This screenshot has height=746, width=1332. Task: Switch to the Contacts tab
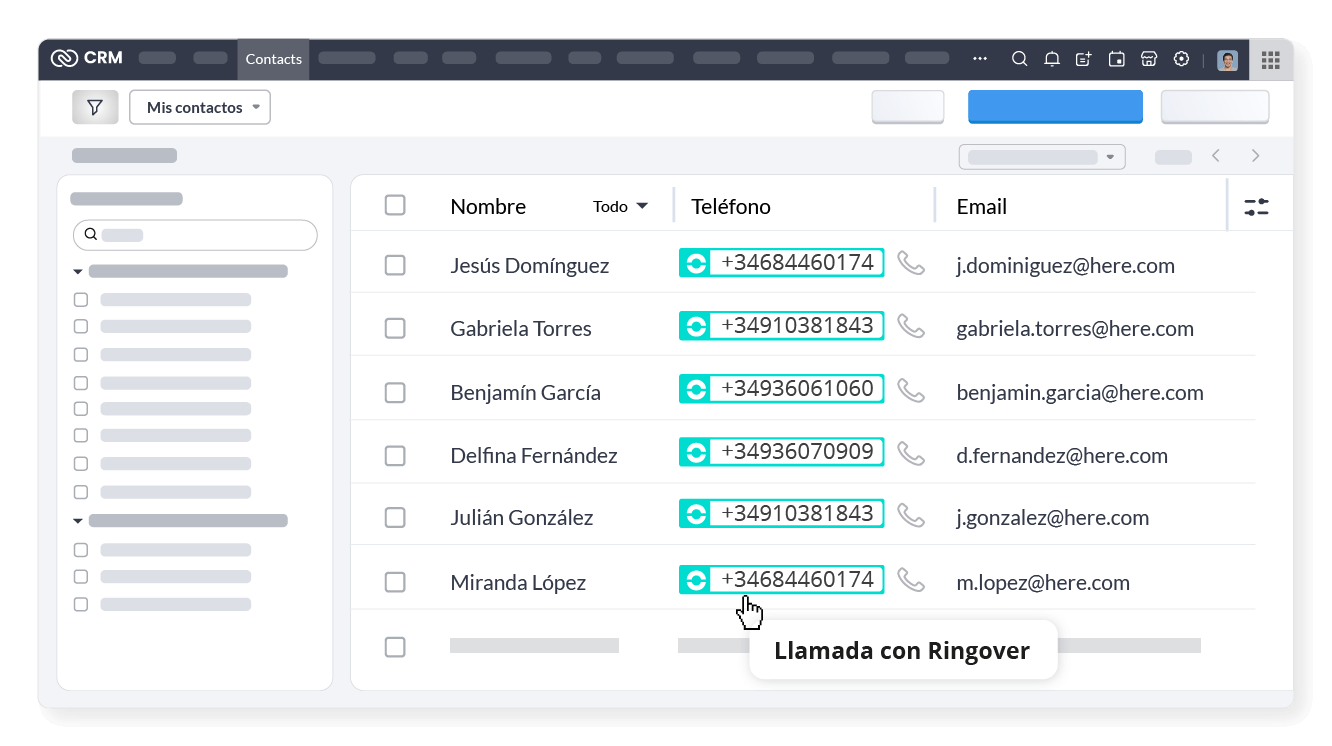tap(273, 59)
